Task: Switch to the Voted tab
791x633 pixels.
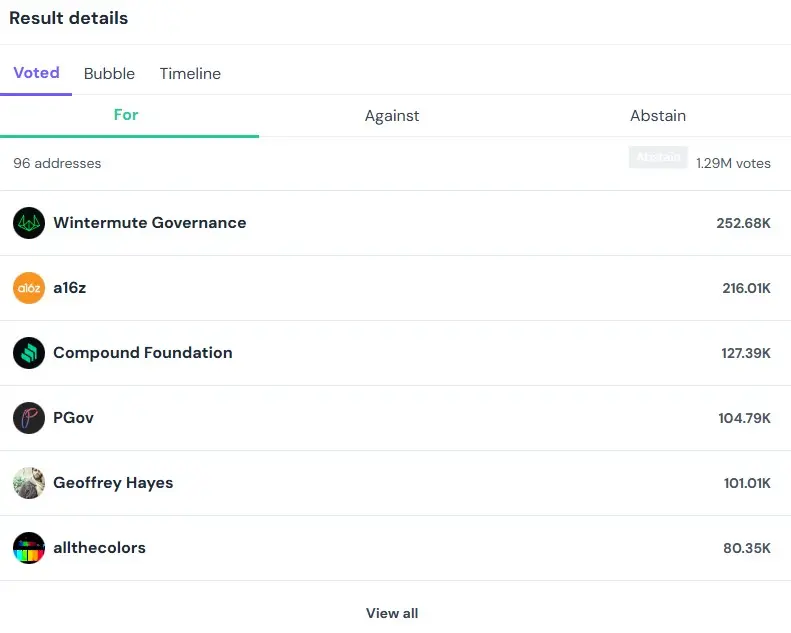Action: tap(36, 73)
